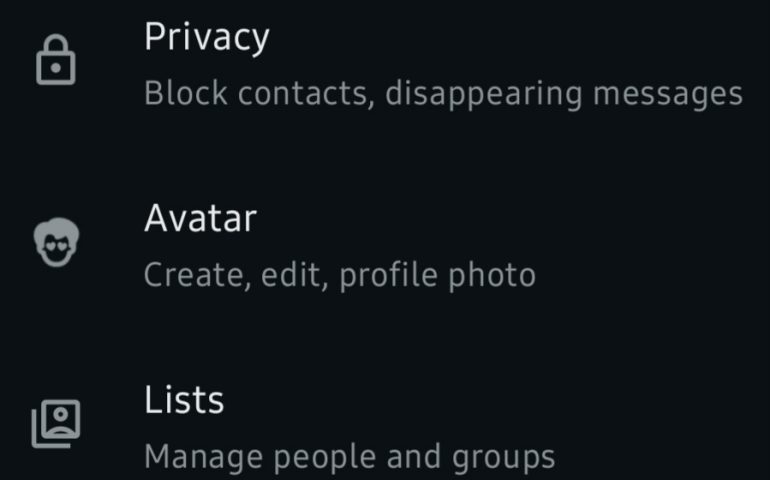Choose the Avatar menu row
The image size is (770, 480).
coord(400,245)
